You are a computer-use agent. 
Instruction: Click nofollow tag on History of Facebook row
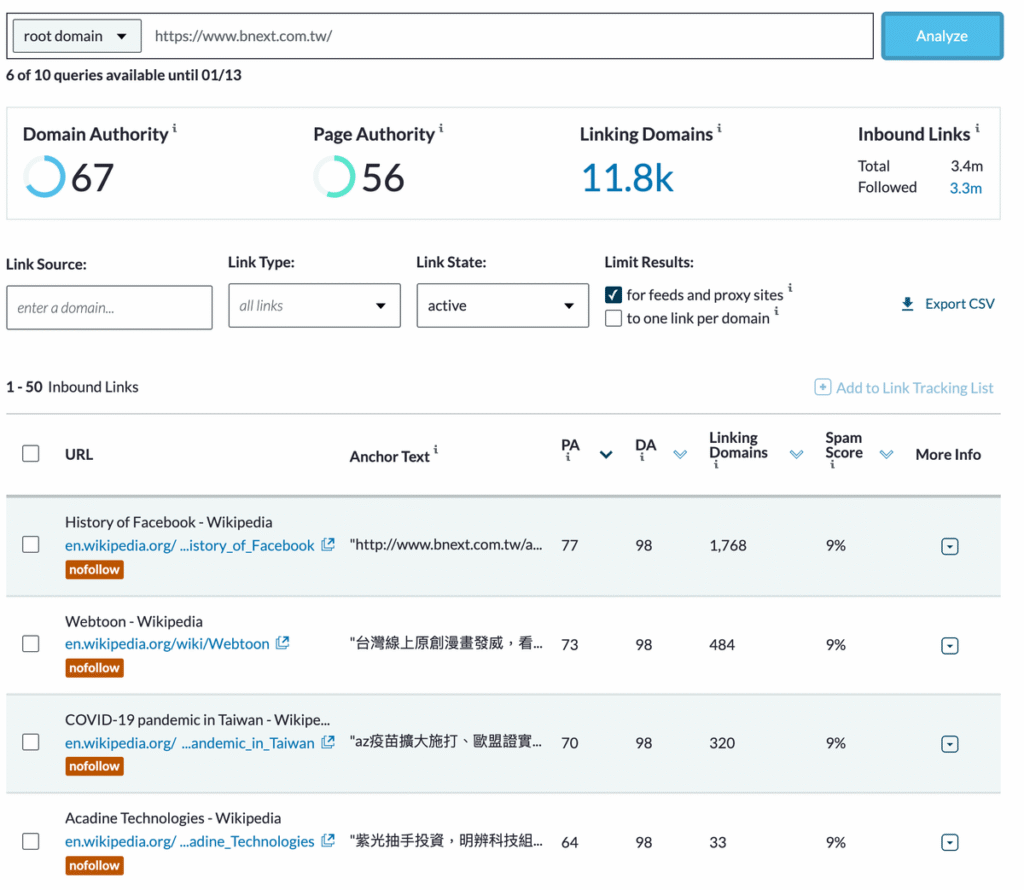coord(95,569)
